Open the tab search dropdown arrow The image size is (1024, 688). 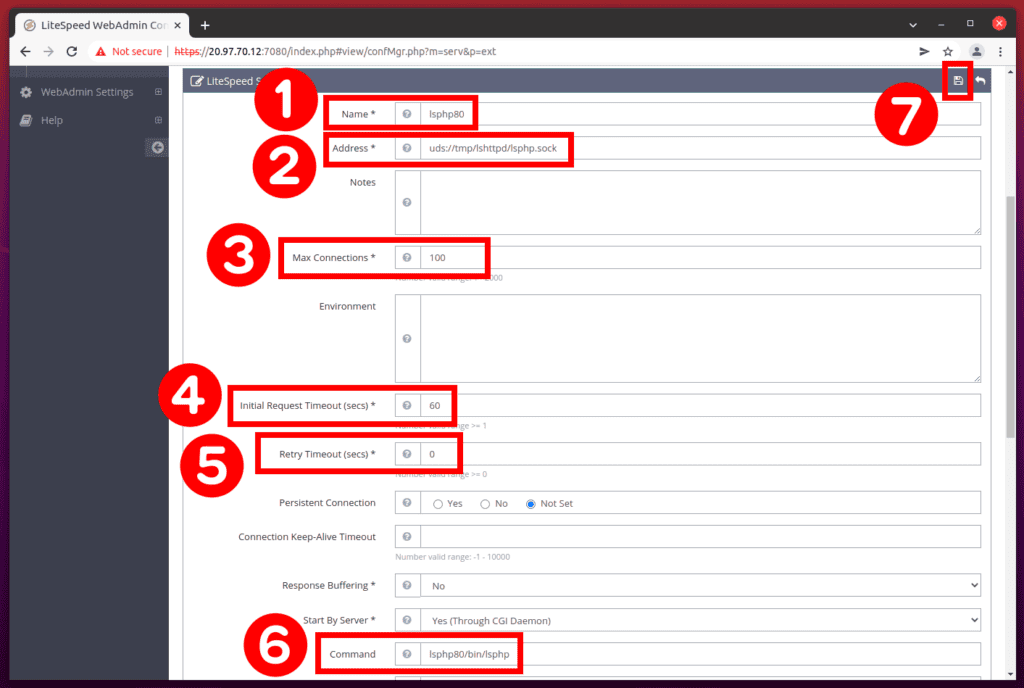point(913,25)
